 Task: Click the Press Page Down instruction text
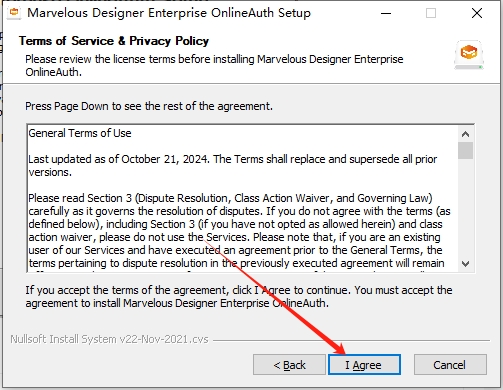click(x=149, y=106)
